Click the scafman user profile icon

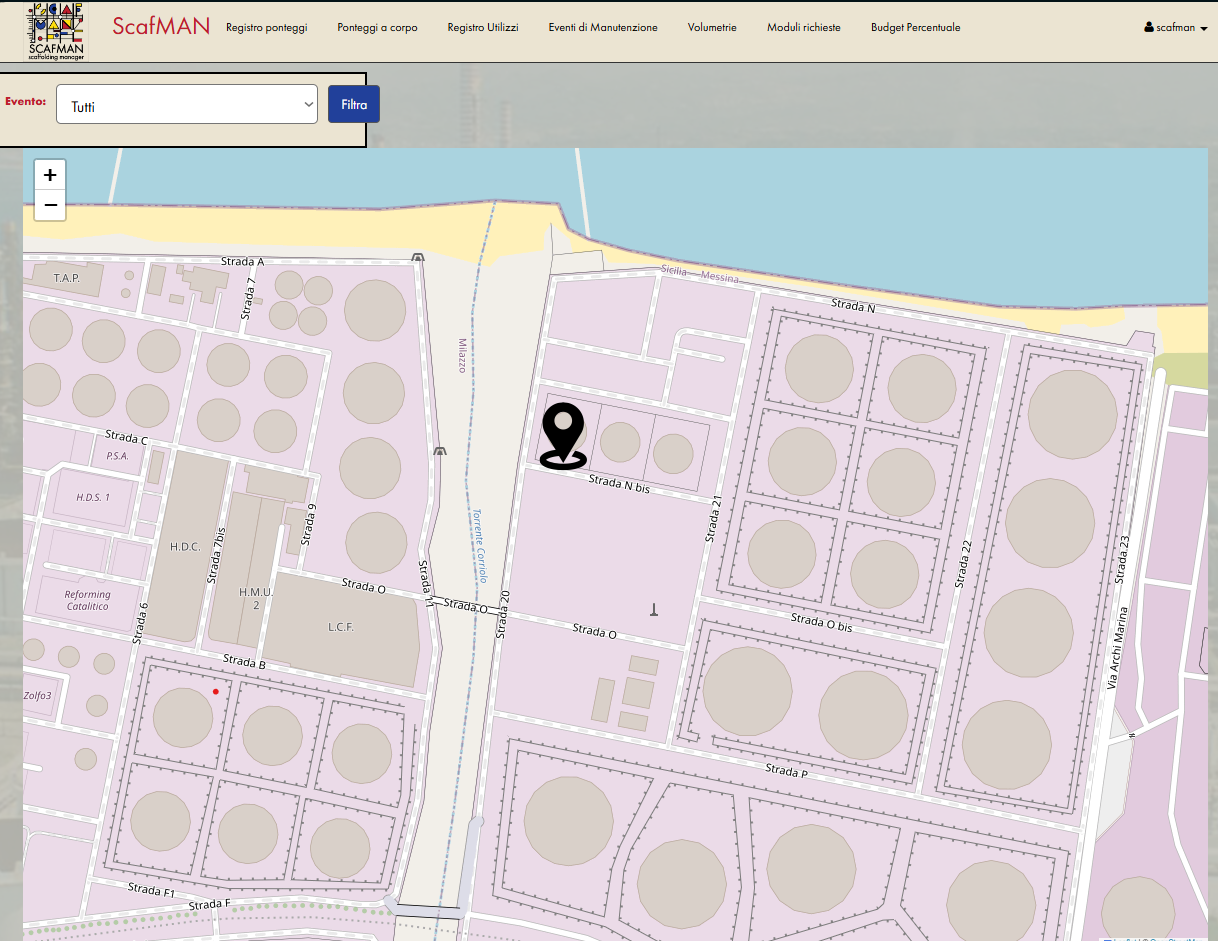coord(1149,28)
